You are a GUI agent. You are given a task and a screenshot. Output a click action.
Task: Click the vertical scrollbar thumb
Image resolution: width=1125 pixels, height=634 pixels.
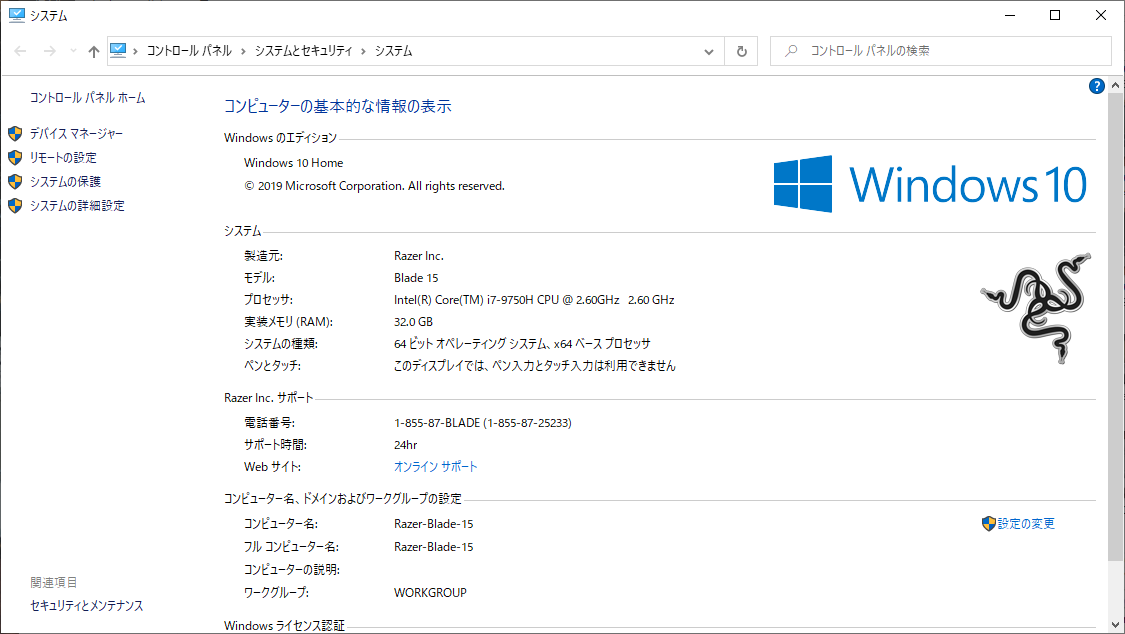coord(1115,326)
